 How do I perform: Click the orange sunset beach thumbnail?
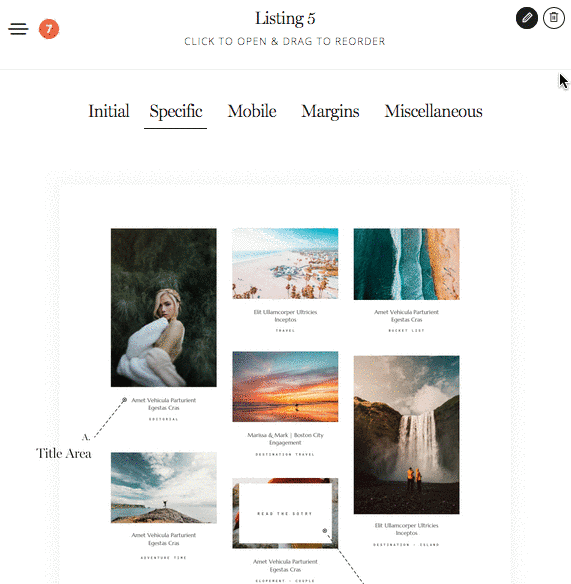coord(285,387)
